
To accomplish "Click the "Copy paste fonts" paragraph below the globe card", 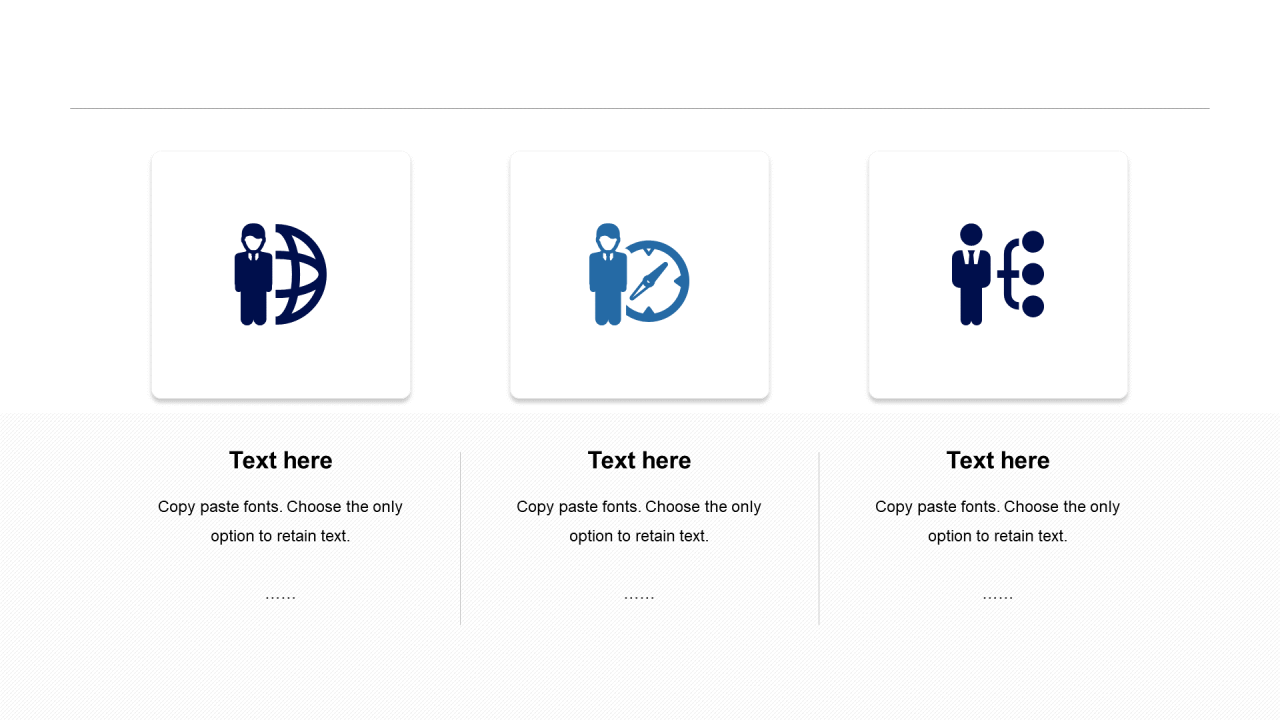I will 281,521.
